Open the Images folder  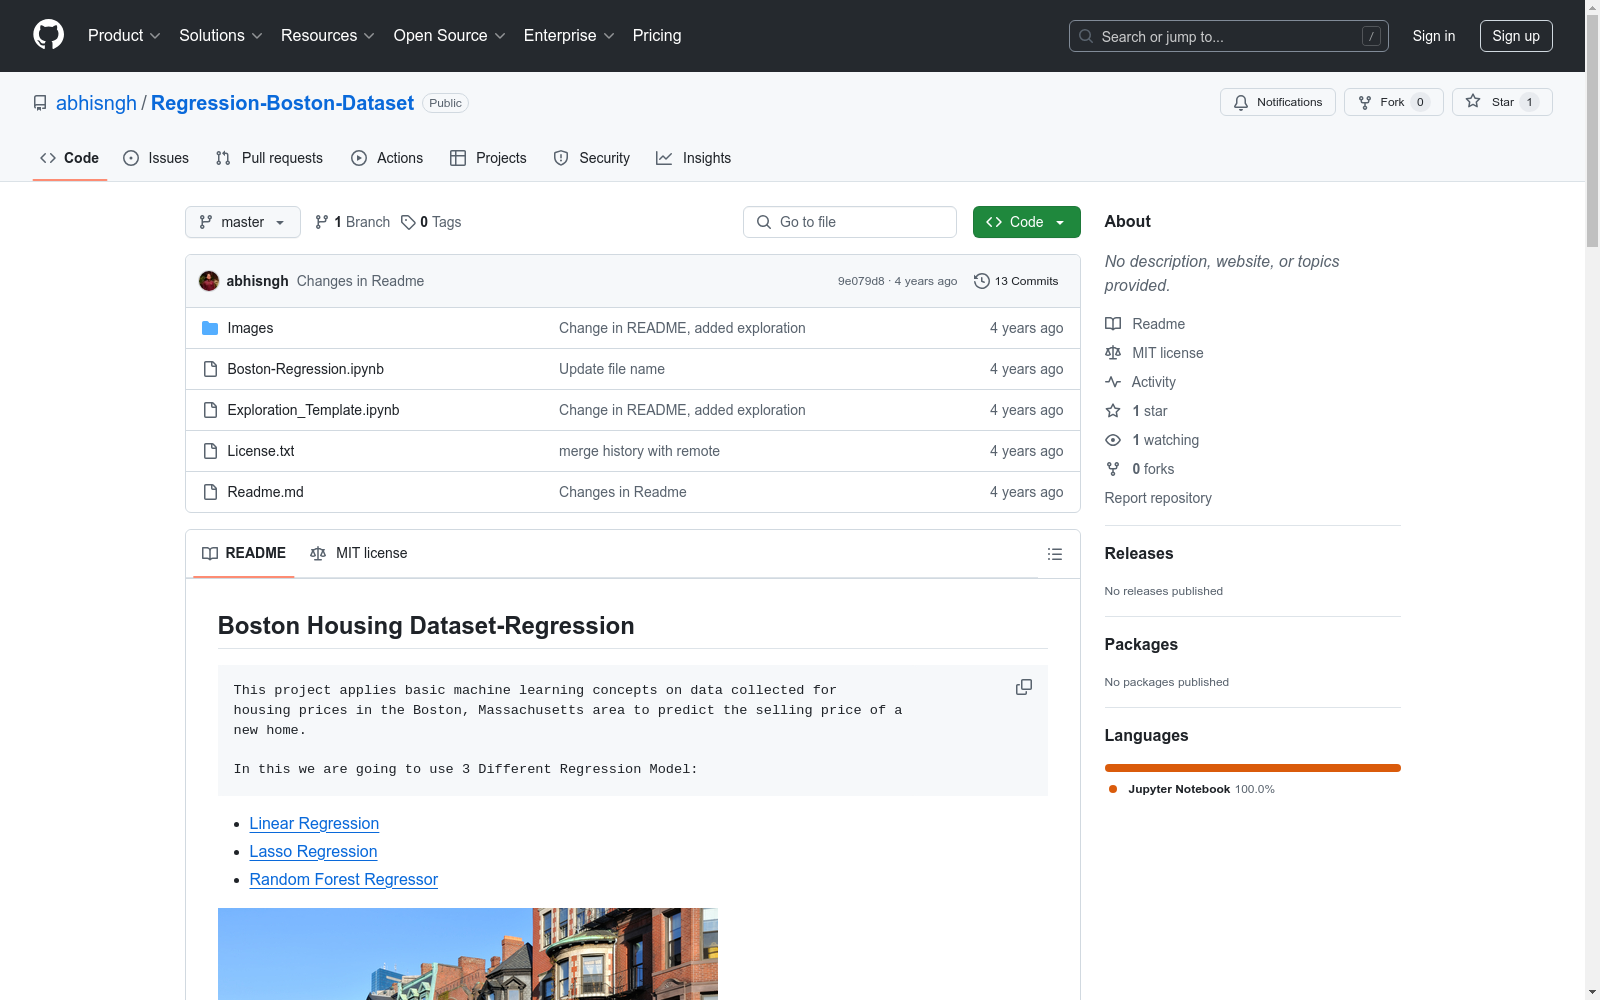pyautogui.click(x=250, y=328)
